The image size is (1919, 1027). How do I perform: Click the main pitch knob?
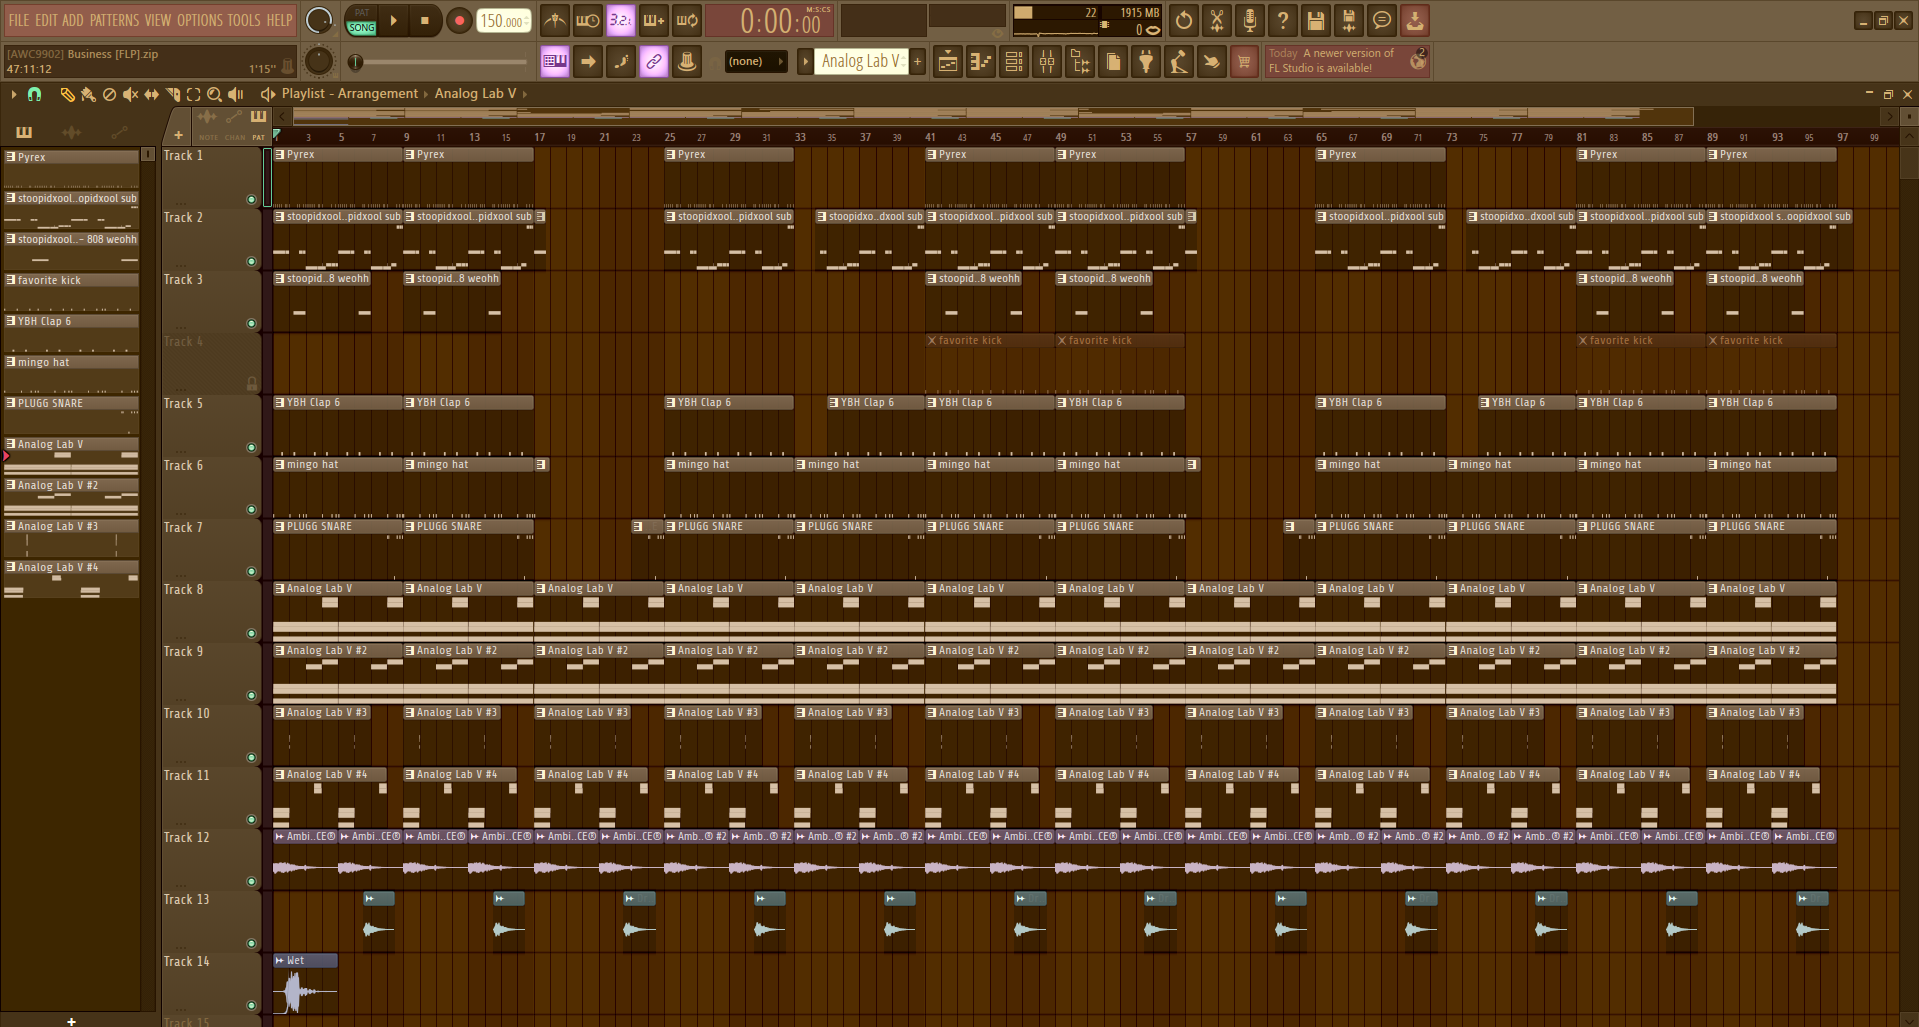point(319,62)
